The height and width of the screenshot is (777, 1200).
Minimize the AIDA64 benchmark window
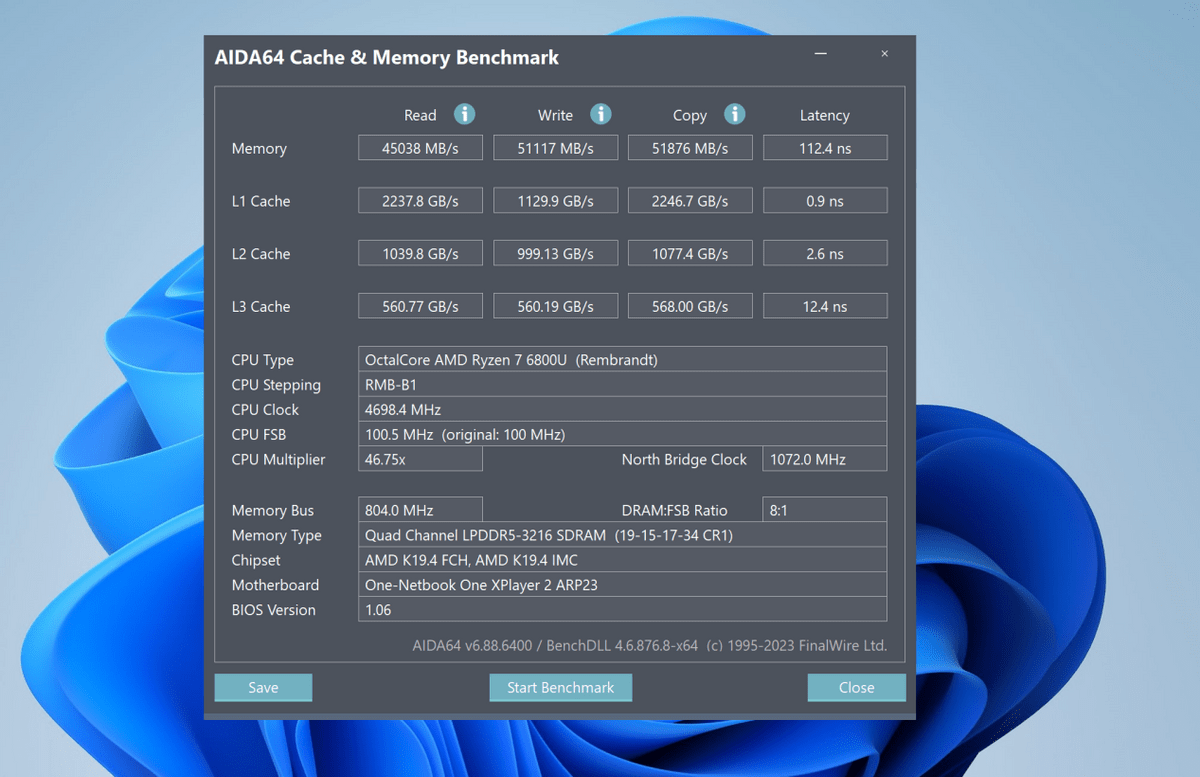[821, 54]
